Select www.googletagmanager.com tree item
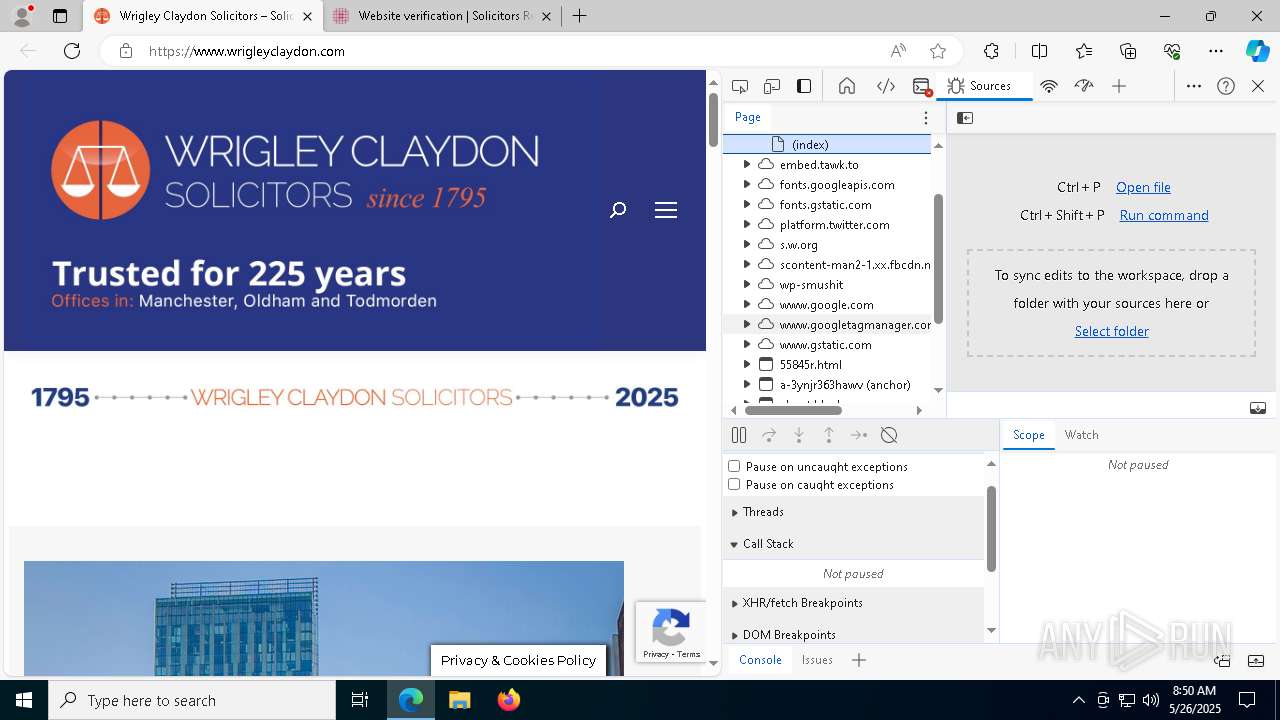Screen dimensions: 1280x720 coord(827,324)
